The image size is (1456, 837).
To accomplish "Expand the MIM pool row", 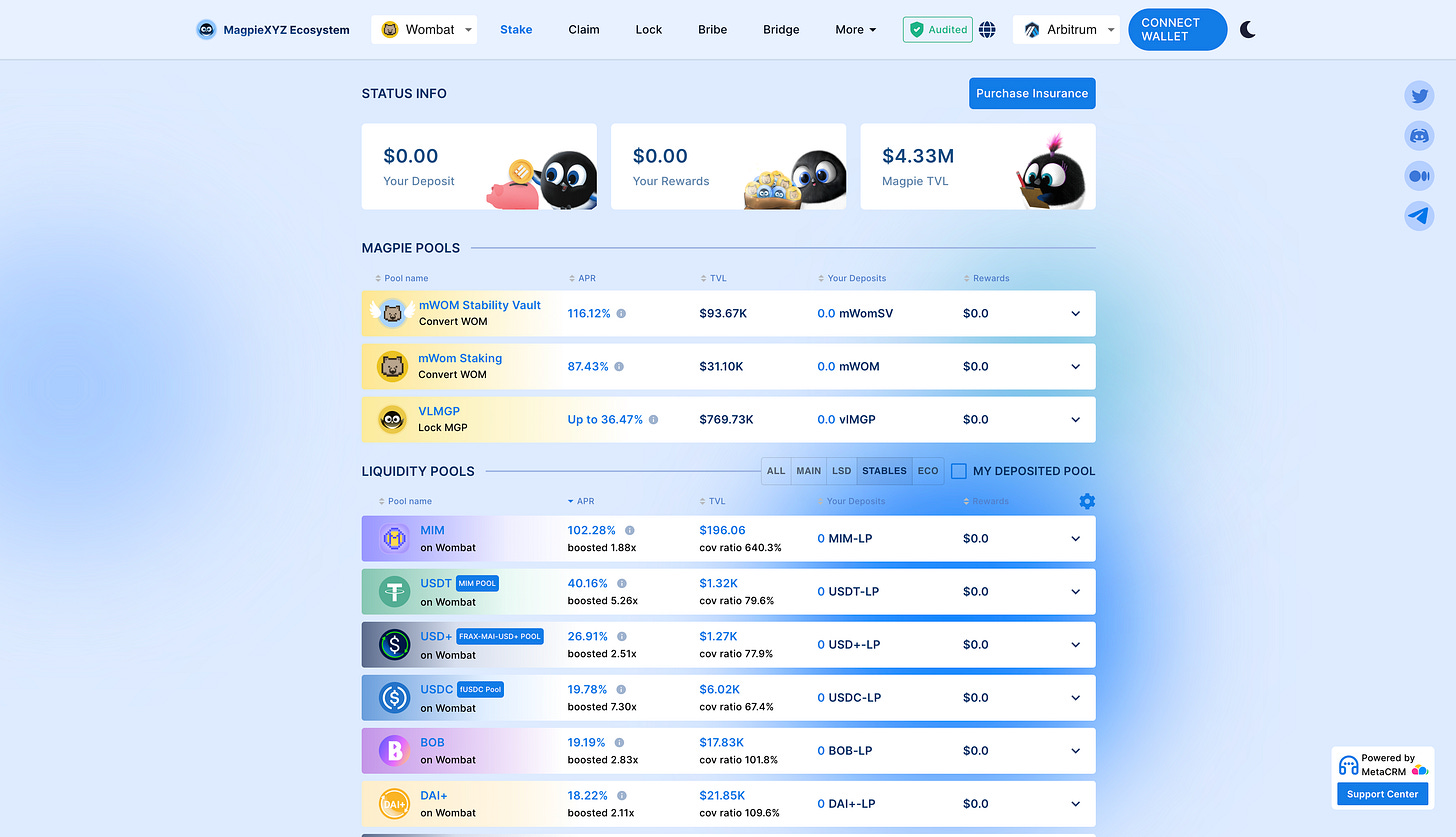I will point(1076,539).
